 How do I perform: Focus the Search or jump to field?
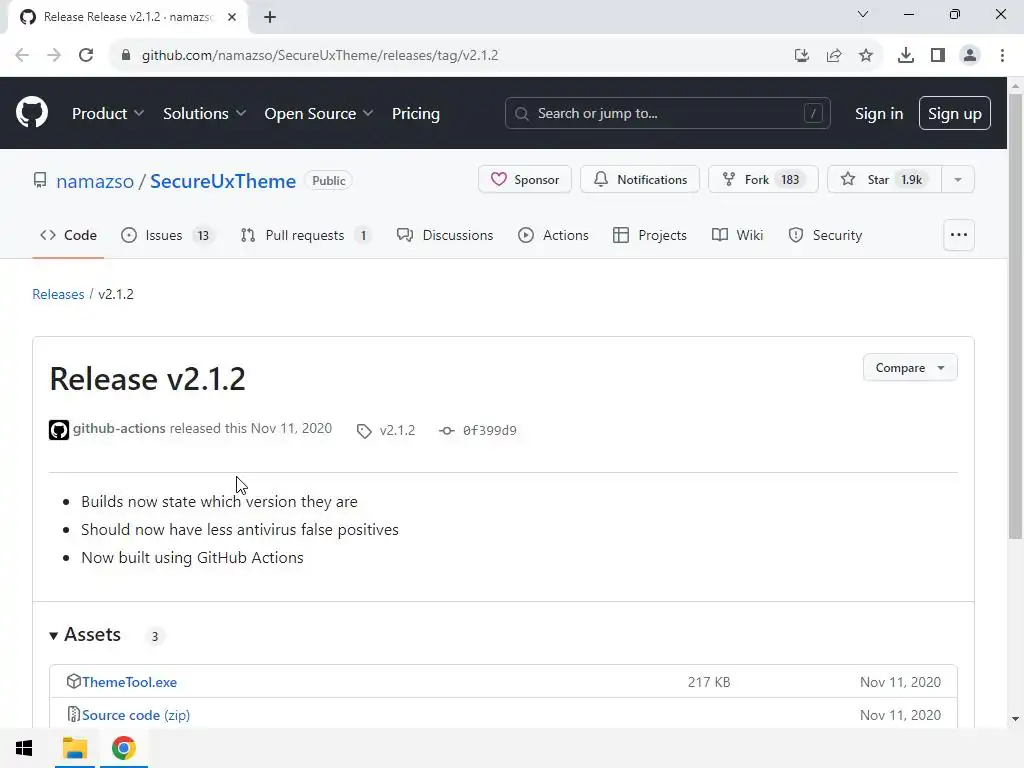tap(667, 113)
